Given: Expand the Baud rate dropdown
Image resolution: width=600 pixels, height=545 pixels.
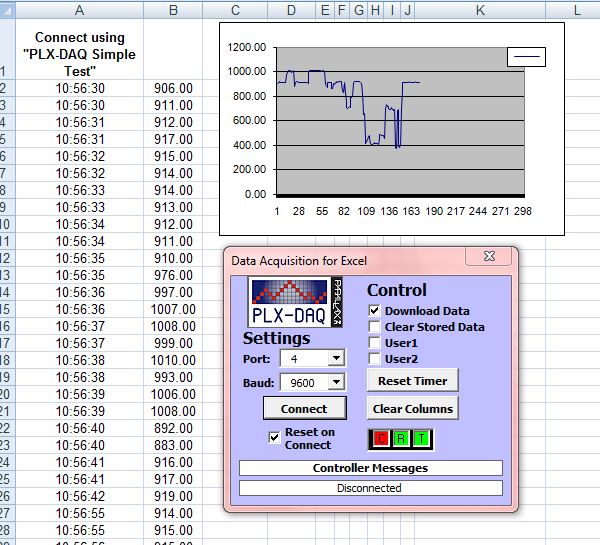Looking at the screenshot, I should coord(336,382).
